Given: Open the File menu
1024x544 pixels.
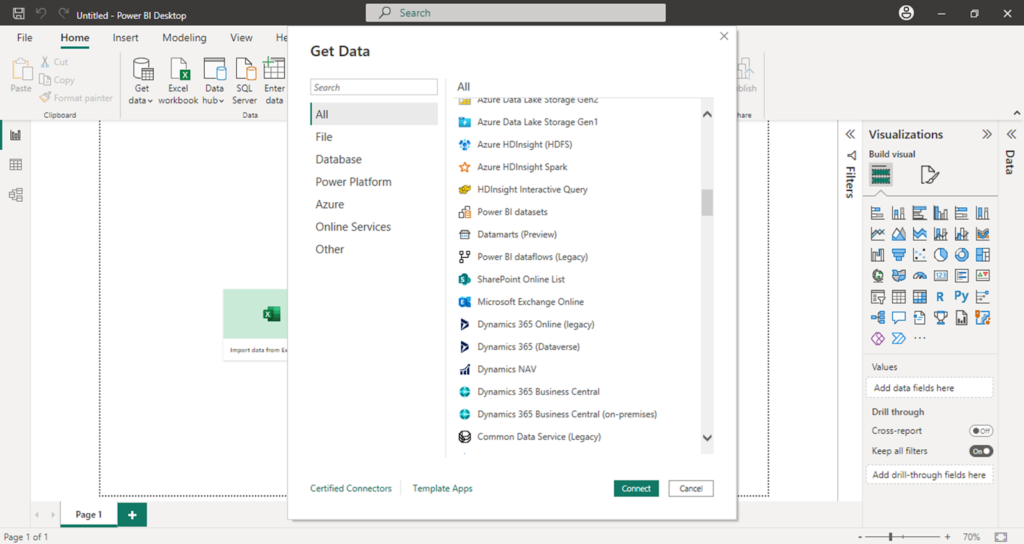Looking at the screenshot, I should coord(25,38).
